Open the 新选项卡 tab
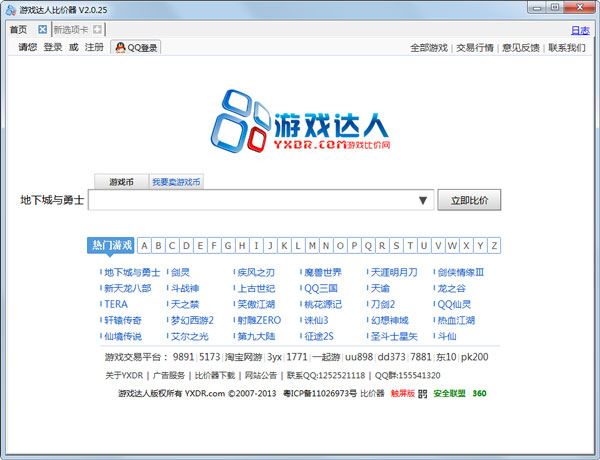 point(71,29)
